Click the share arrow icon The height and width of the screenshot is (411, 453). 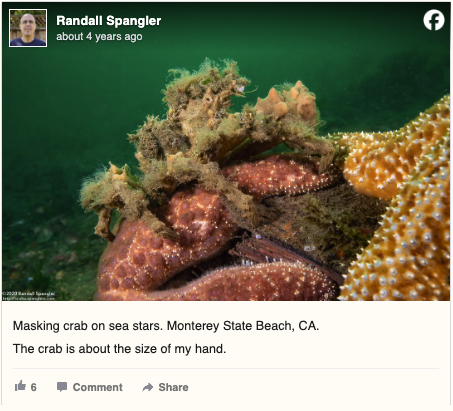(x=148, y=387)
